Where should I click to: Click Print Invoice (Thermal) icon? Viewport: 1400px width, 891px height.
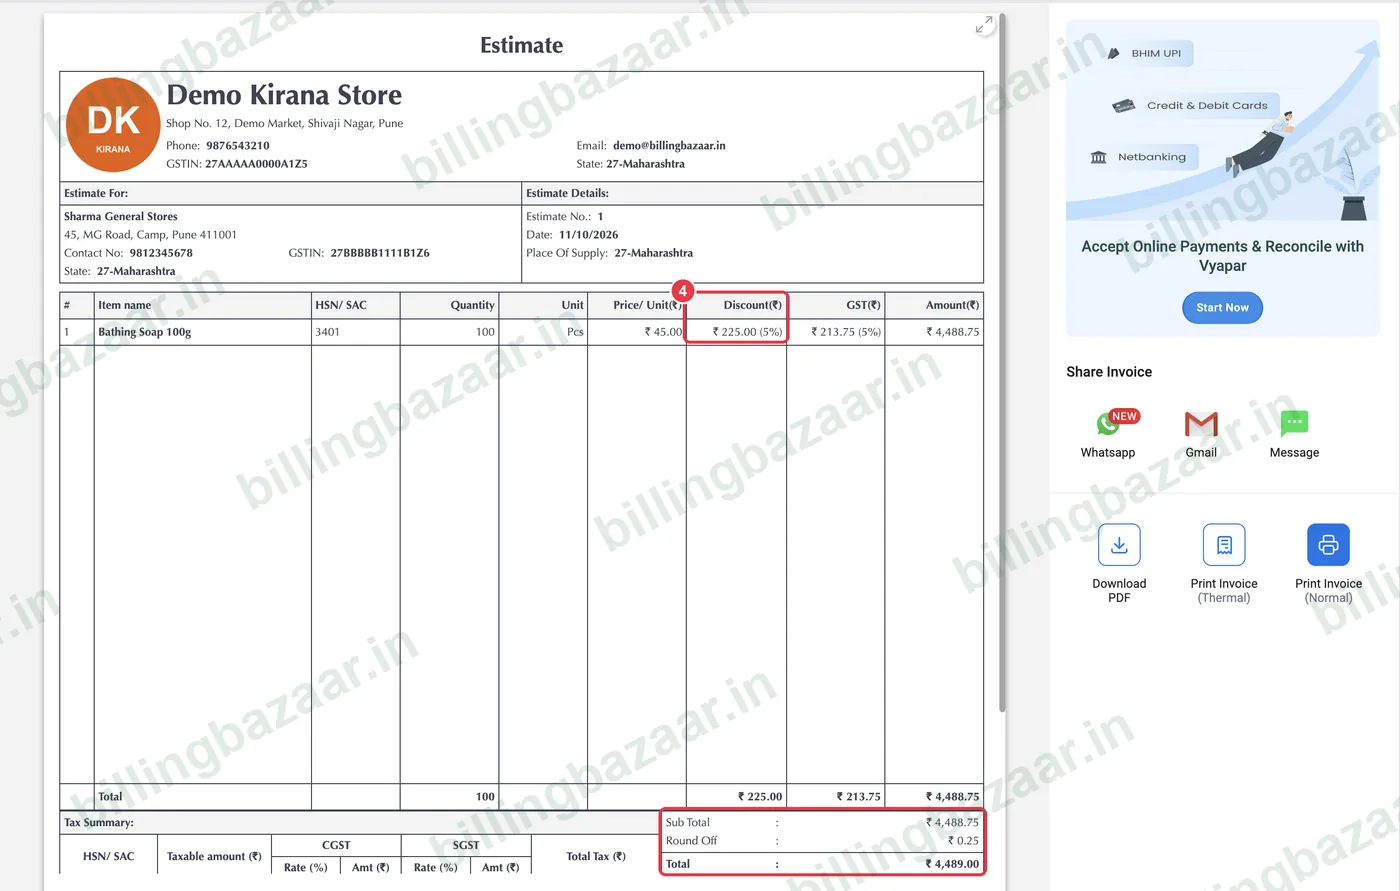click(x=1224, y=545)
